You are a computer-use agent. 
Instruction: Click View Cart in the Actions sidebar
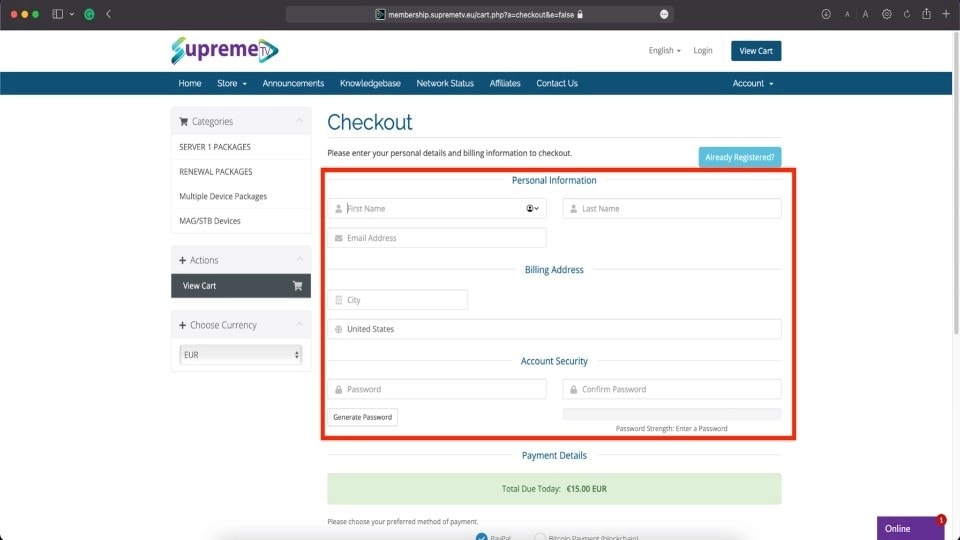tap(241, 285)
